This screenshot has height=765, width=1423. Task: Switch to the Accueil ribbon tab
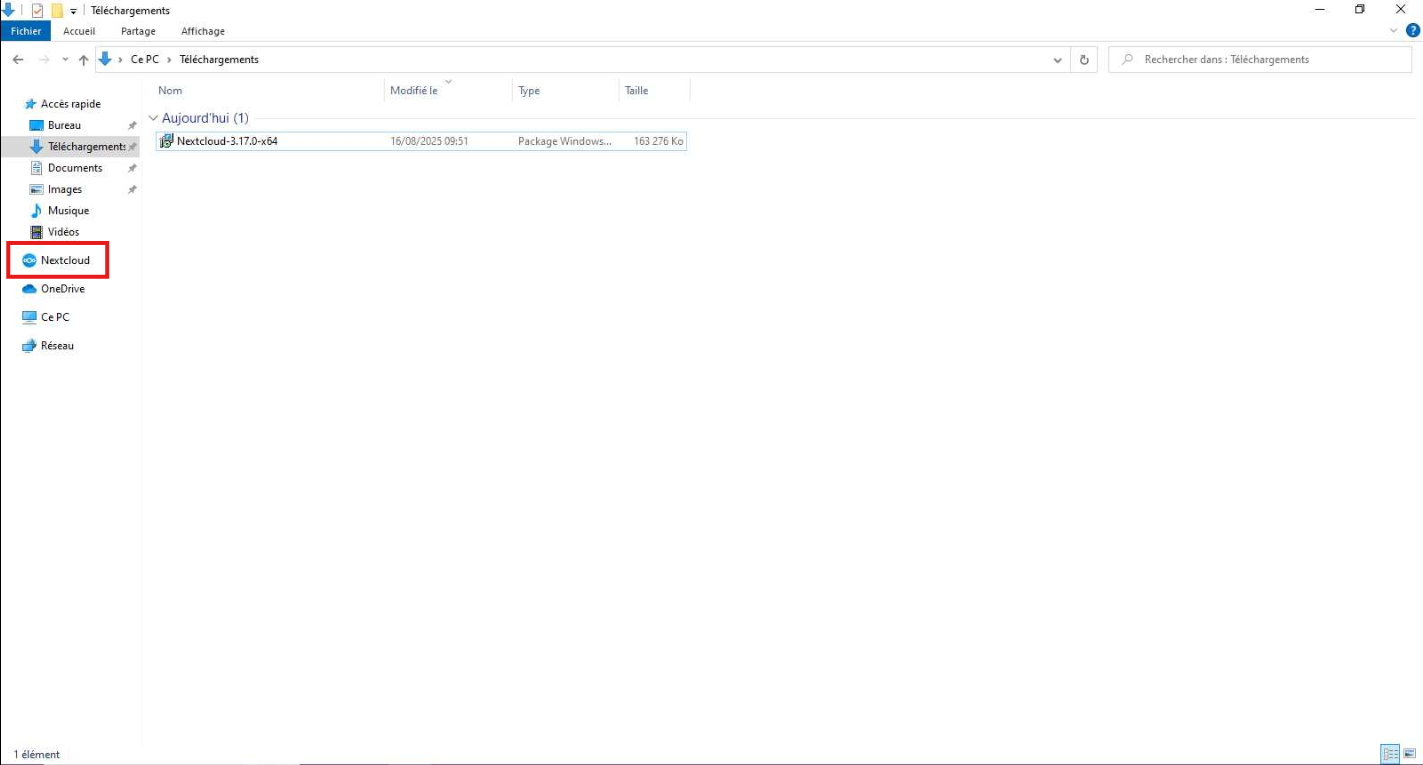tap(79, 31)
